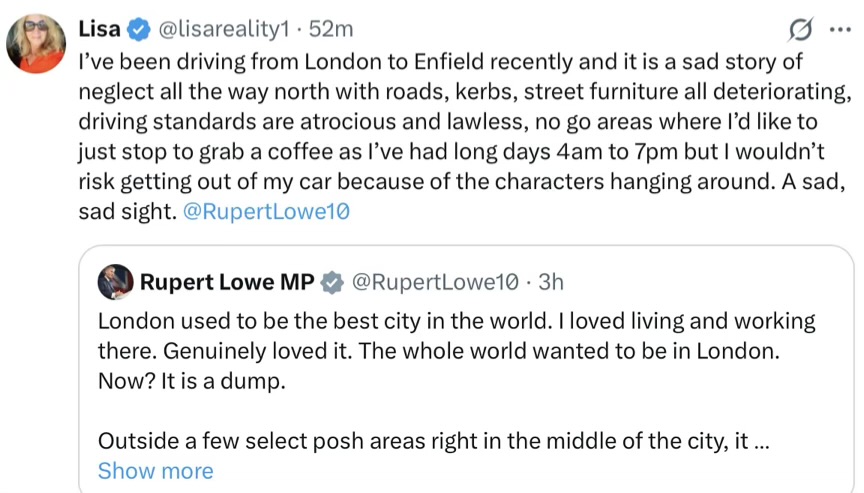Click Lisa's blue verified badge
Image resolution: width=864 pixels, height=493 pixels.
(141, 29)
